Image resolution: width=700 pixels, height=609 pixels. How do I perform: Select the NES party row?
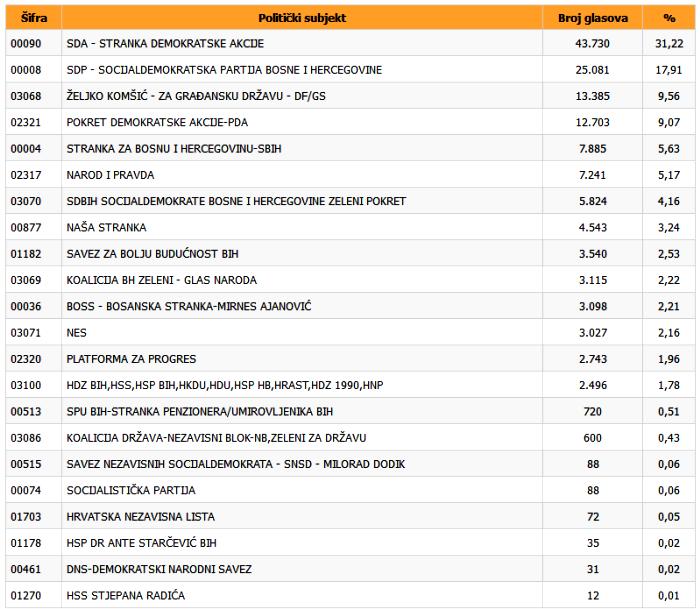coord(350,333)
